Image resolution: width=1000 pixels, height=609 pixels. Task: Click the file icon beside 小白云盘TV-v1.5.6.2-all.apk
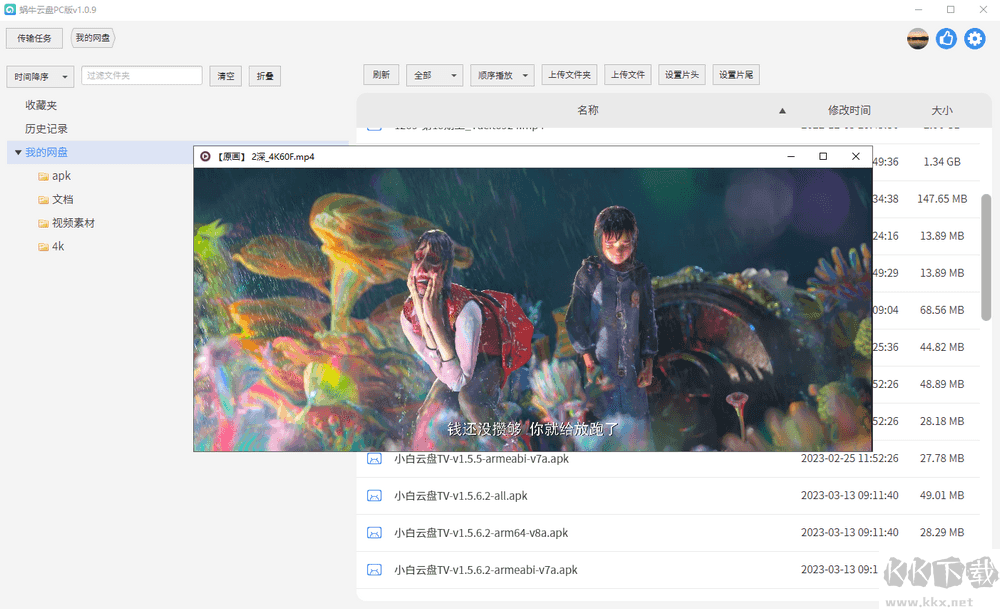click(375, 495)
